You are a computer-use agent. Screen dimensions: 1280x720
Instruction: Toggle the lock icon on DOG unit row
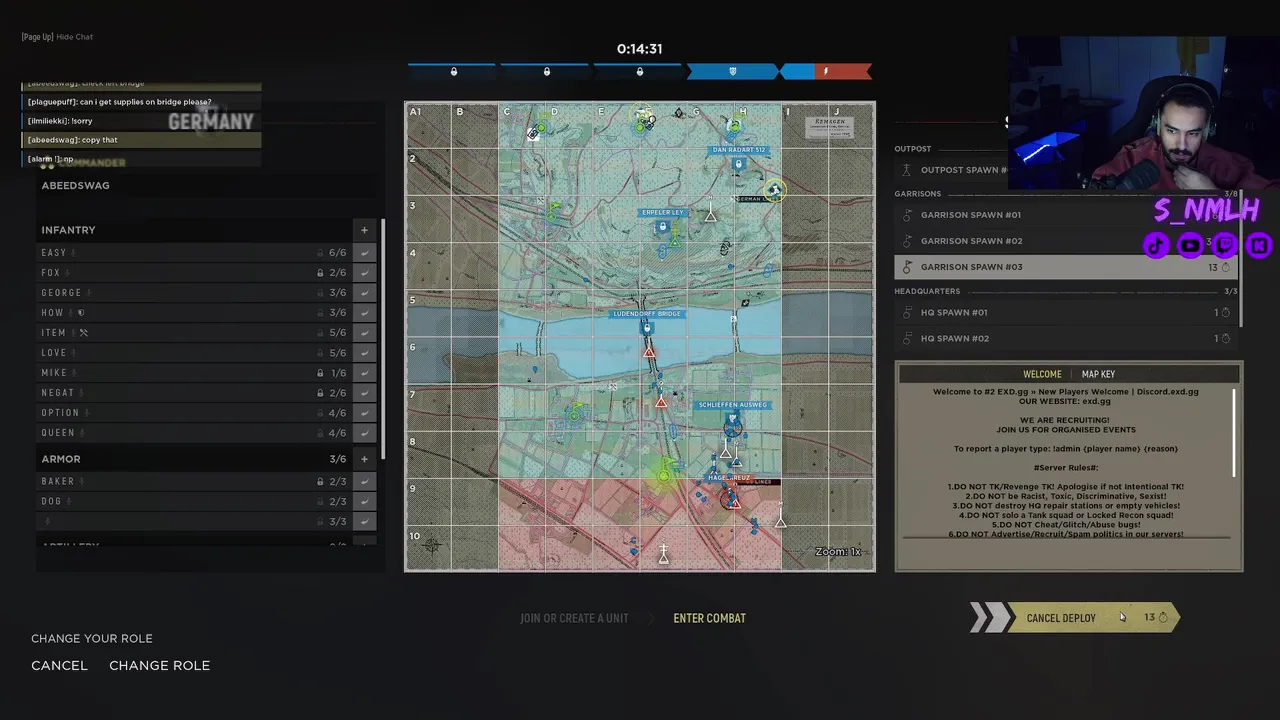coord(320,502)
